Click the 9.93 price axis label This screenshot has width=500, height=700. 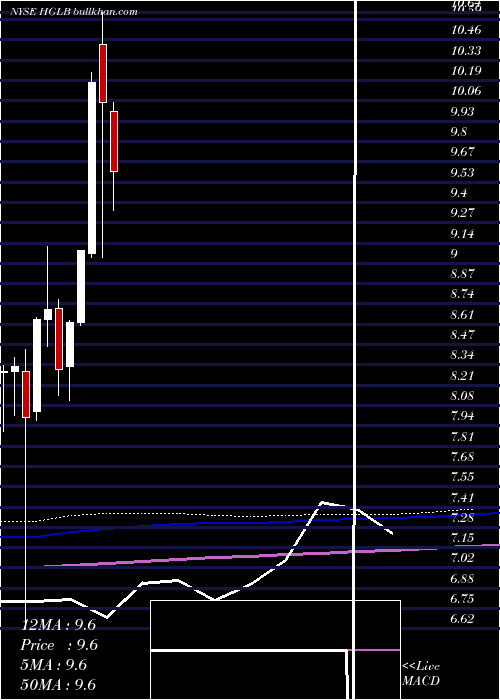pos(463,111)
